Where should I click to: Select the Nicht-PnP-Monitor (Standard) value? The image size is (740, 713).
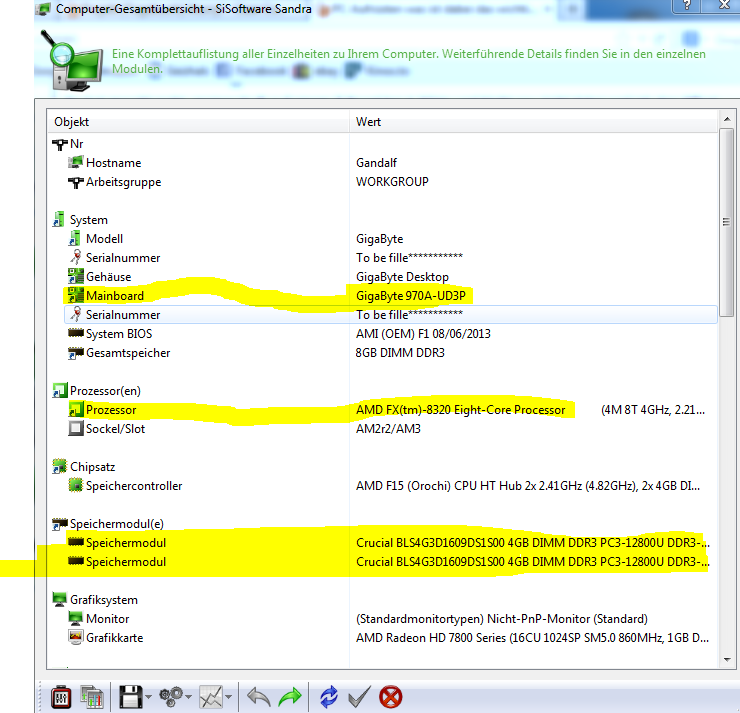click(x=502, y=619)
